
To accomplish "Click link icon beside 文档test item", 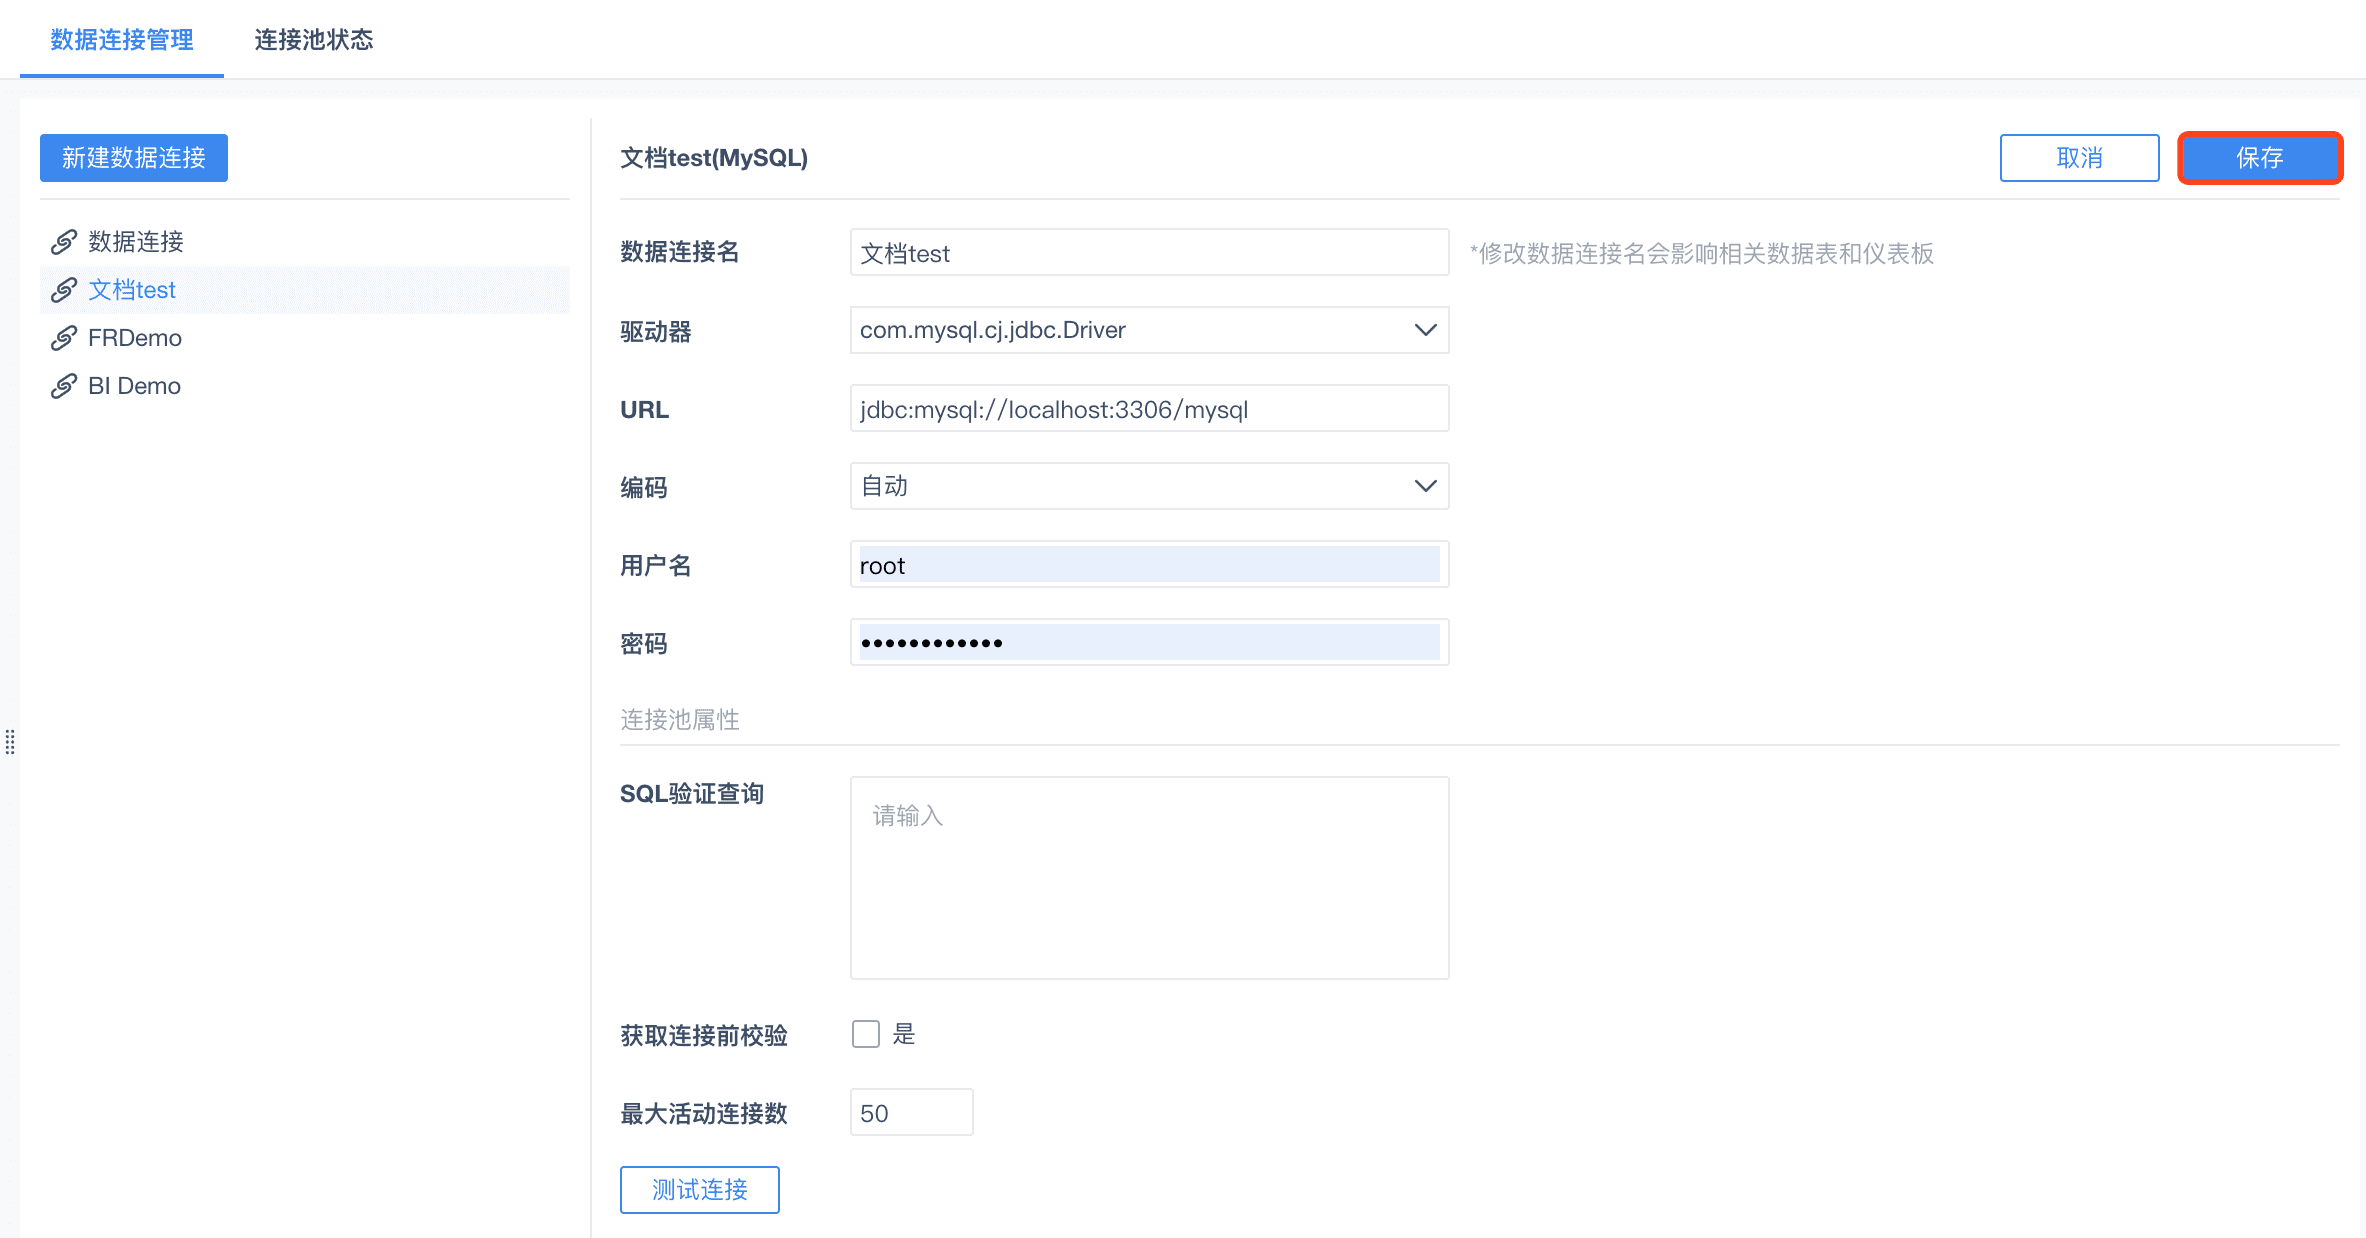I will (64, 290).
